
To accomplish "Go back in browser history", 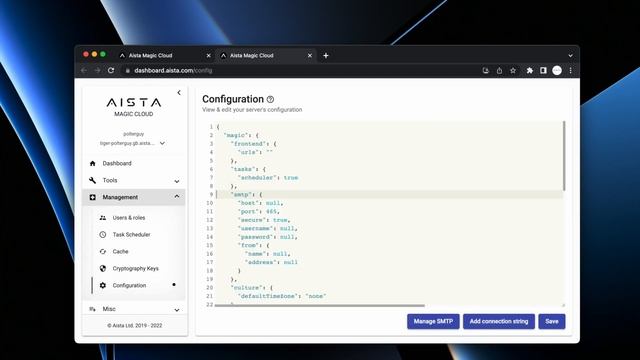I will tap(84, 71).
